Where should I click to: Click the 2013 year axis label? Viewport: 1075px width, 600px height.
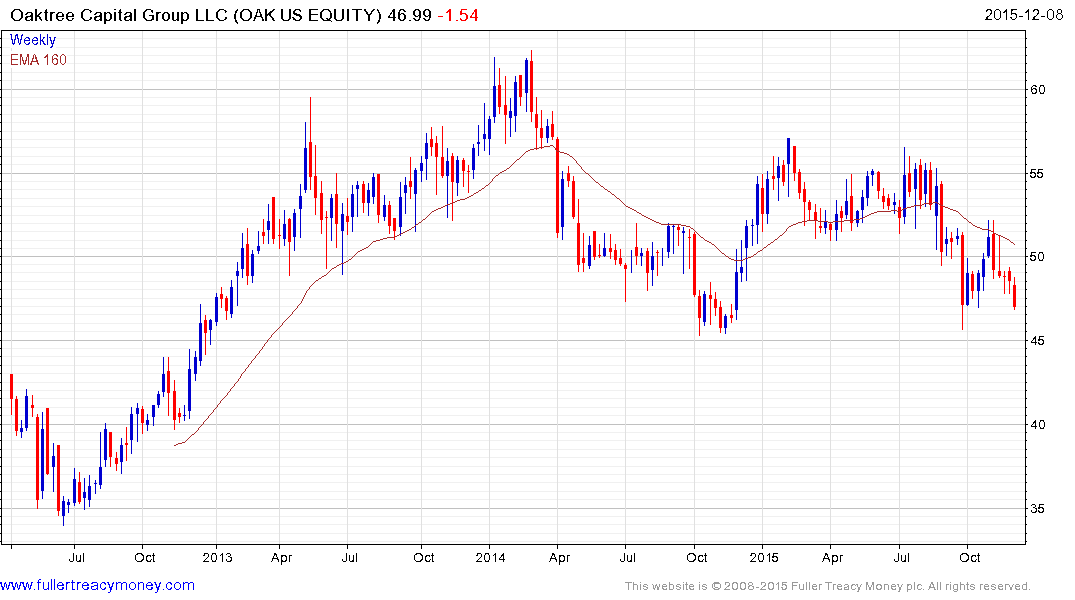pyautogui.click(x=217, y=557)
